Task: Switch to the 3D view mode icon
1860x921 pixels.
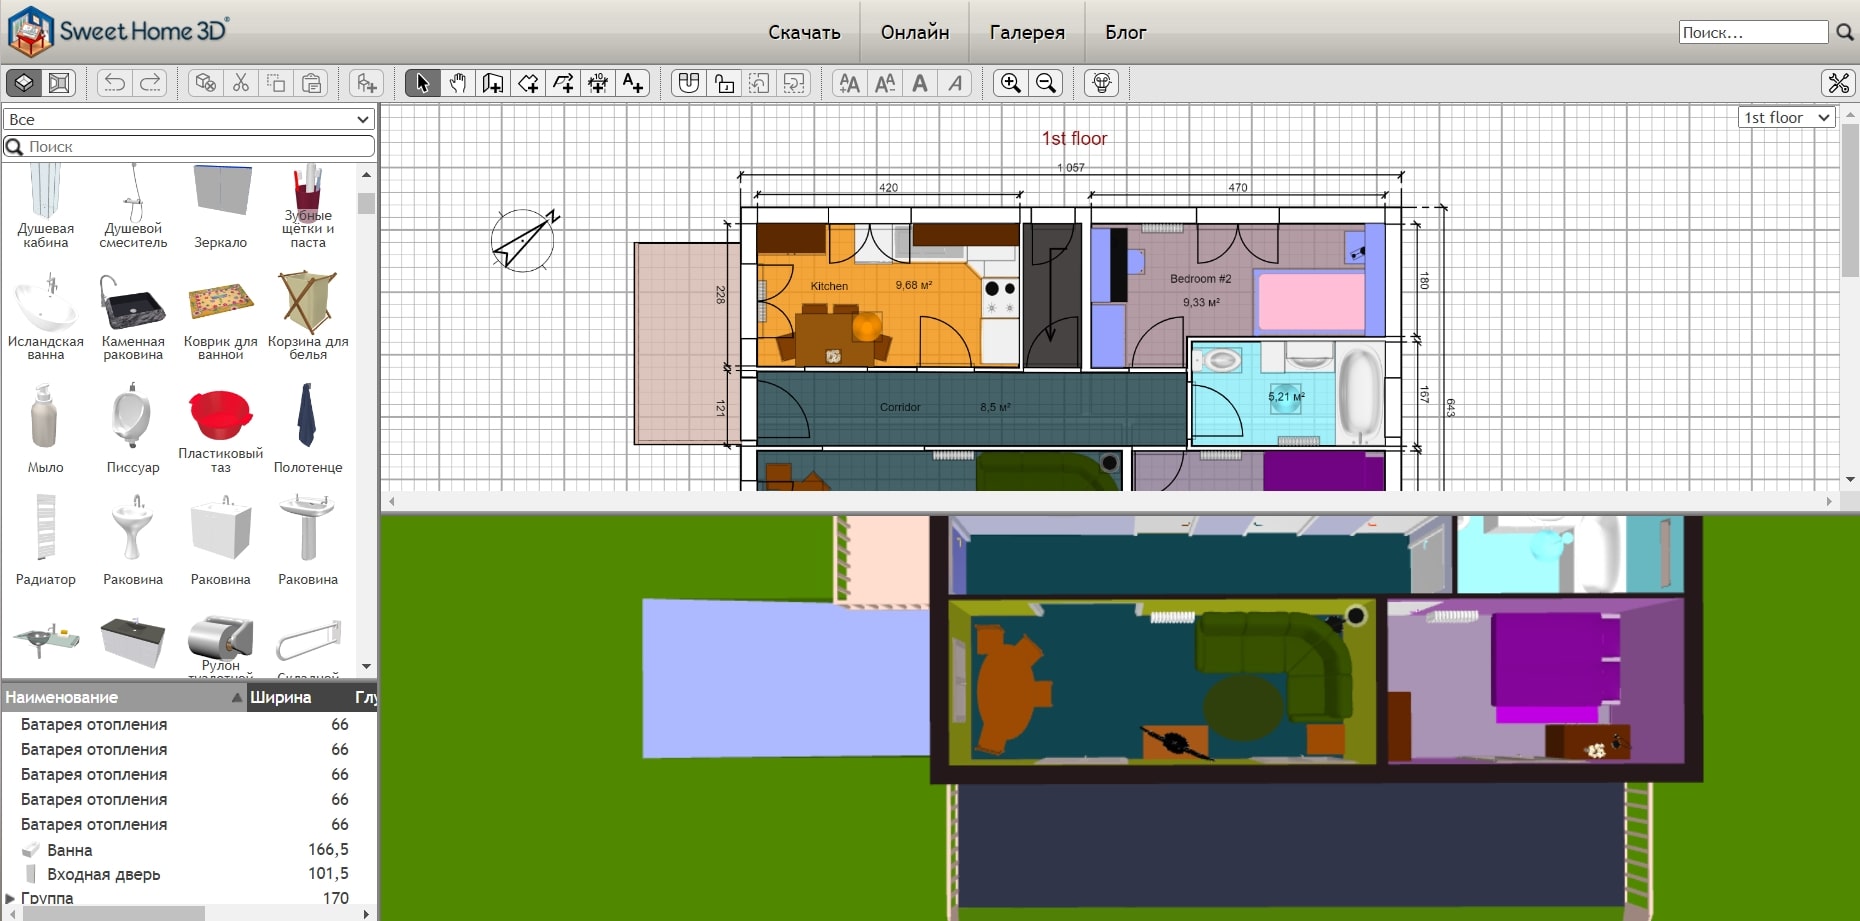Action: 60,83
